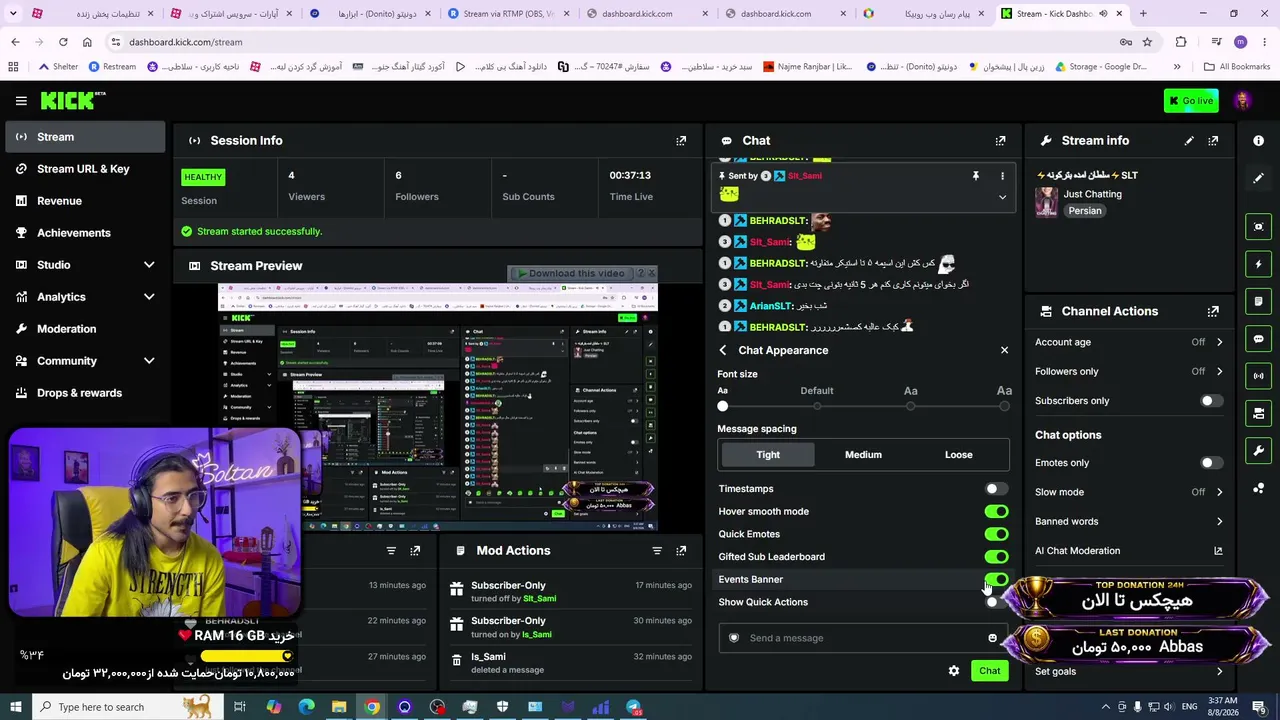Click Is_Sami who turned on Subscriber-Only

[536, 635]
